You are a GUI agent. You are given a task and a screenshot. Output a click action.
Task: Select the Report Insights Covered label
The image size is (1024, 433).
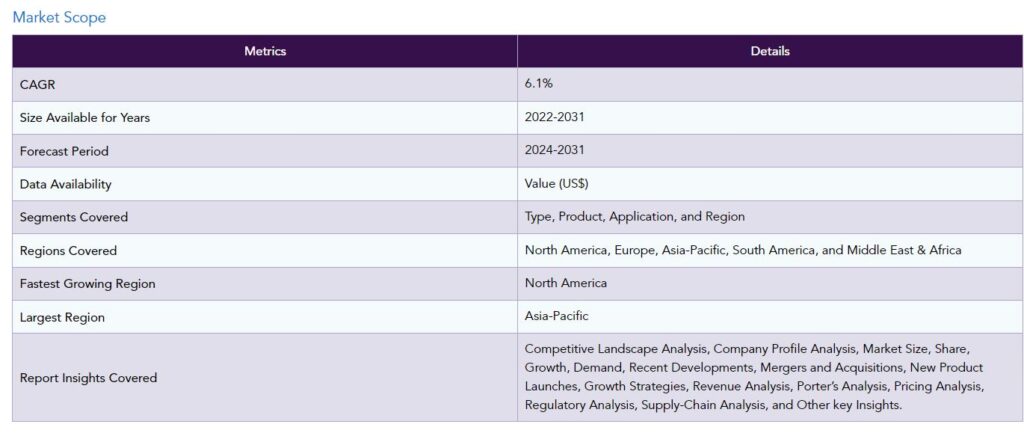point(88,378)
